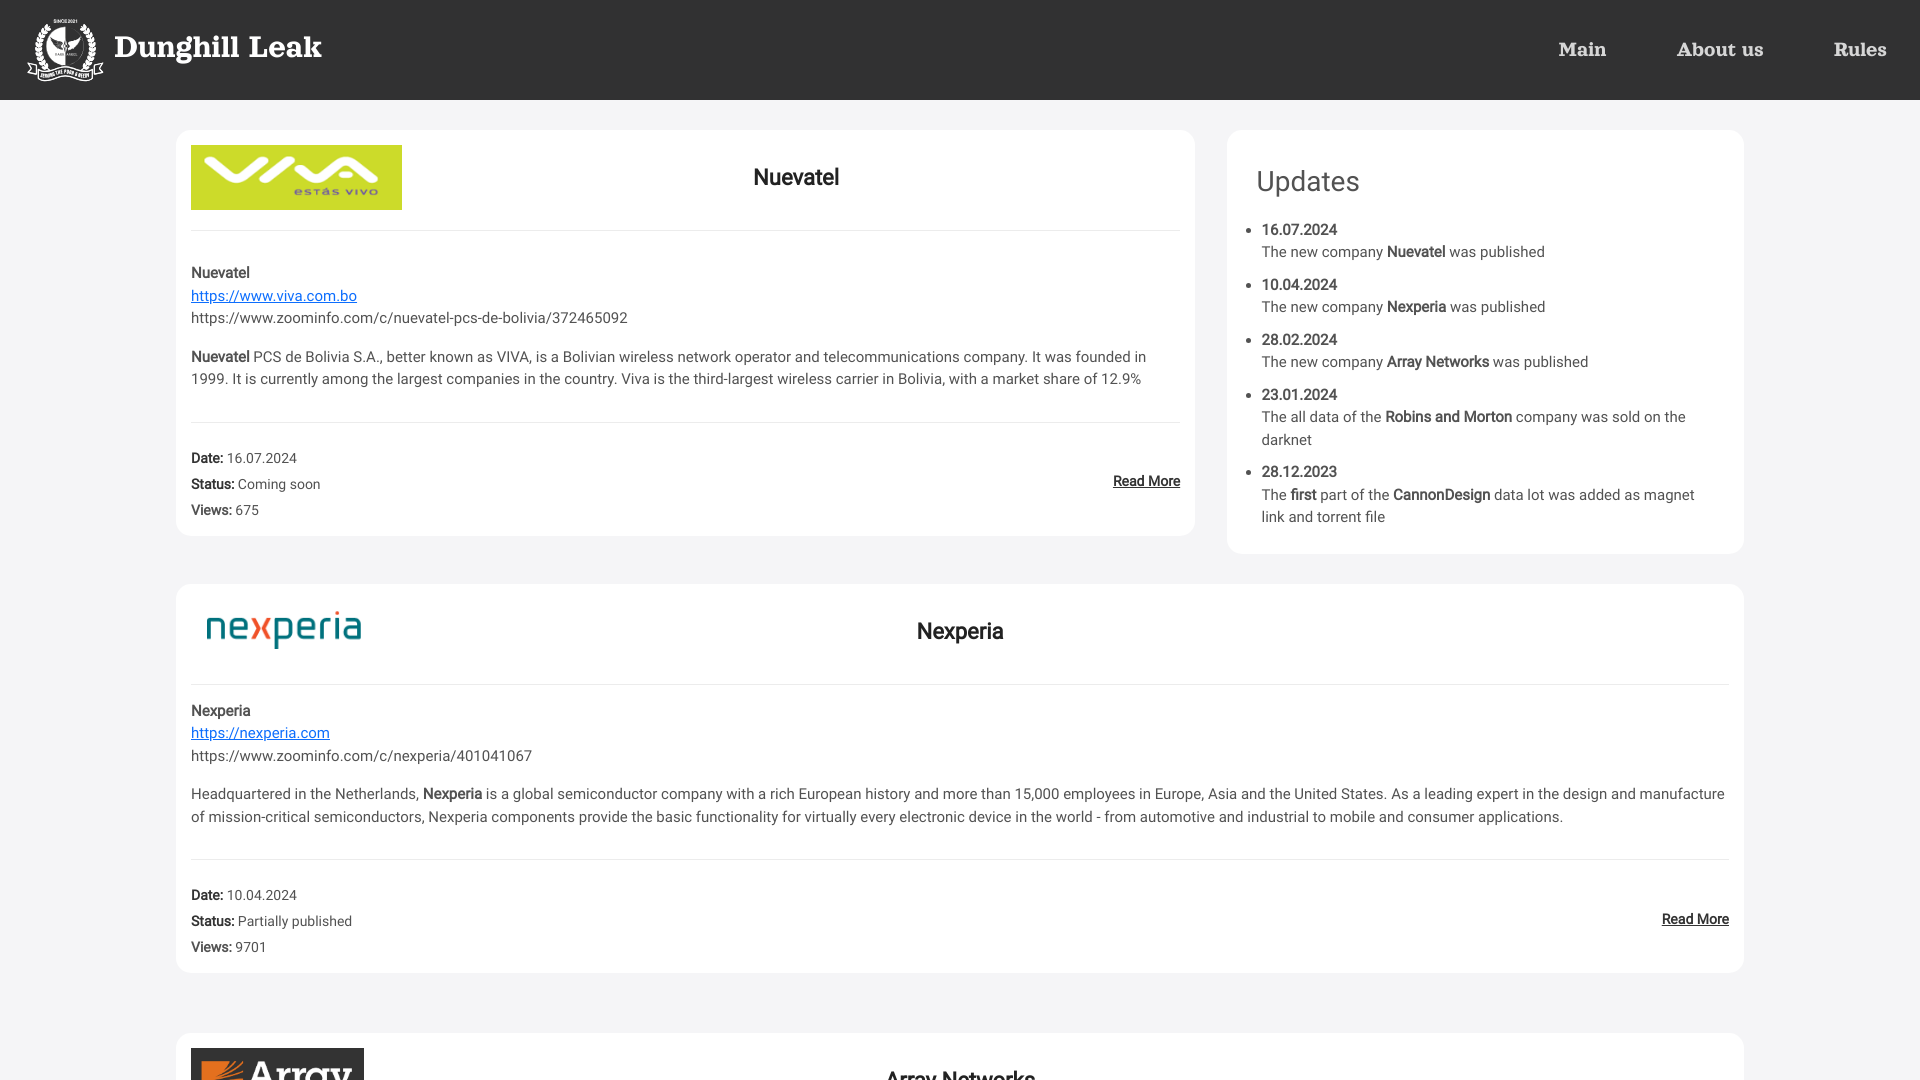Screen dimensions: 1920x1080
Task: Click the Array Networks heading
Action: pos(959,1074)
